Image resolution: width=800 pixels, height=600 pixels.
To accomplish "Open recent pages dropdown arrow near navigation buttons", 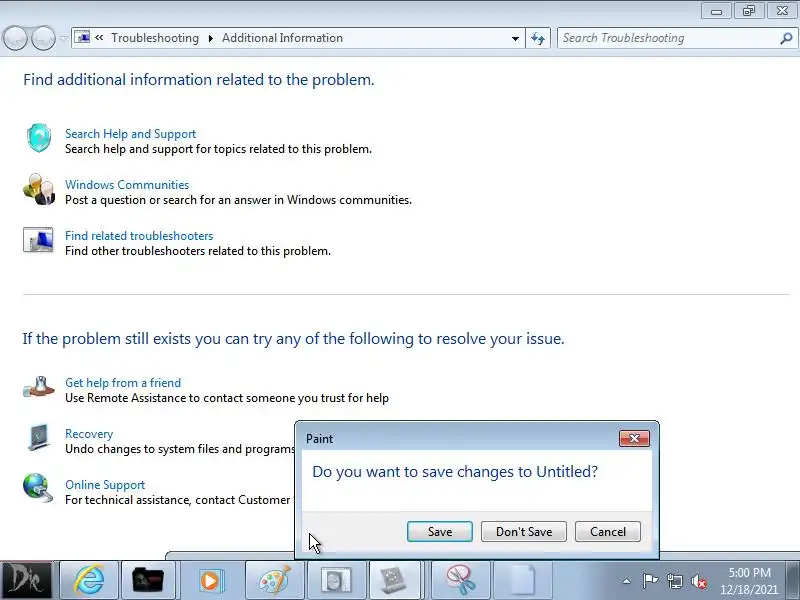I will click(x=64, y=38).
